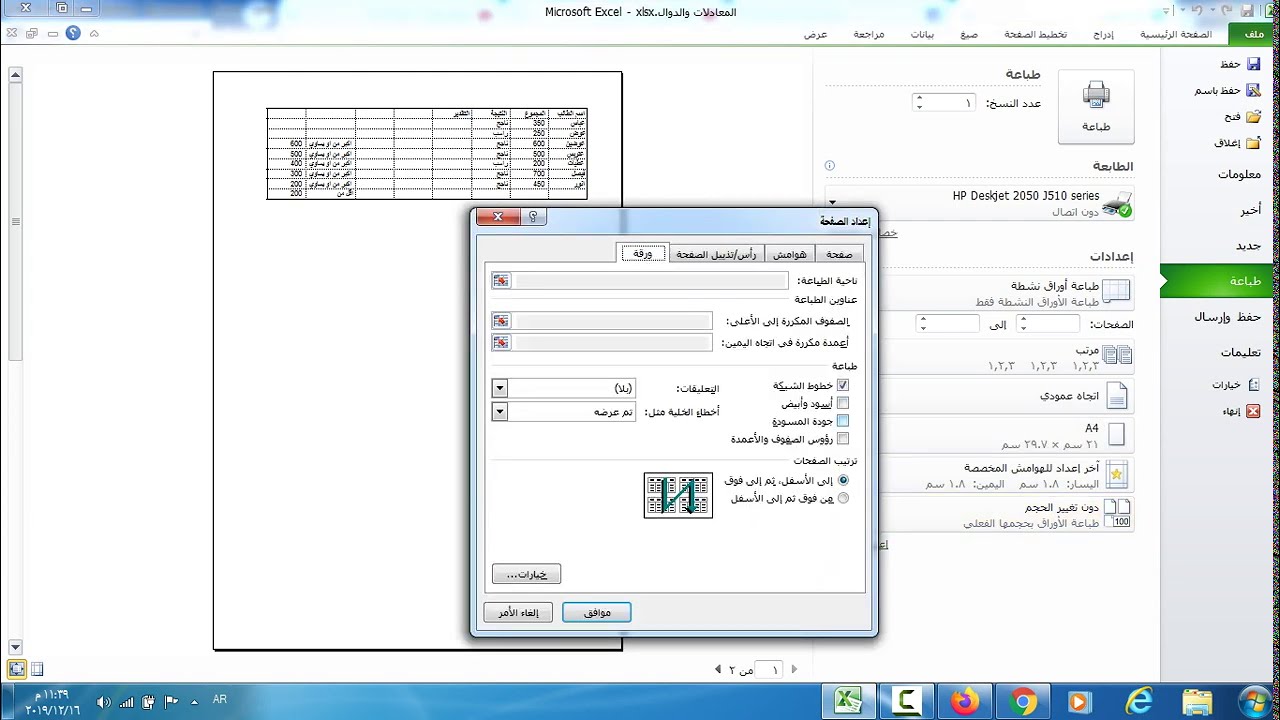
Task: Open Insert (إدراج) ribbon tab
Action: click(1103, 34)
